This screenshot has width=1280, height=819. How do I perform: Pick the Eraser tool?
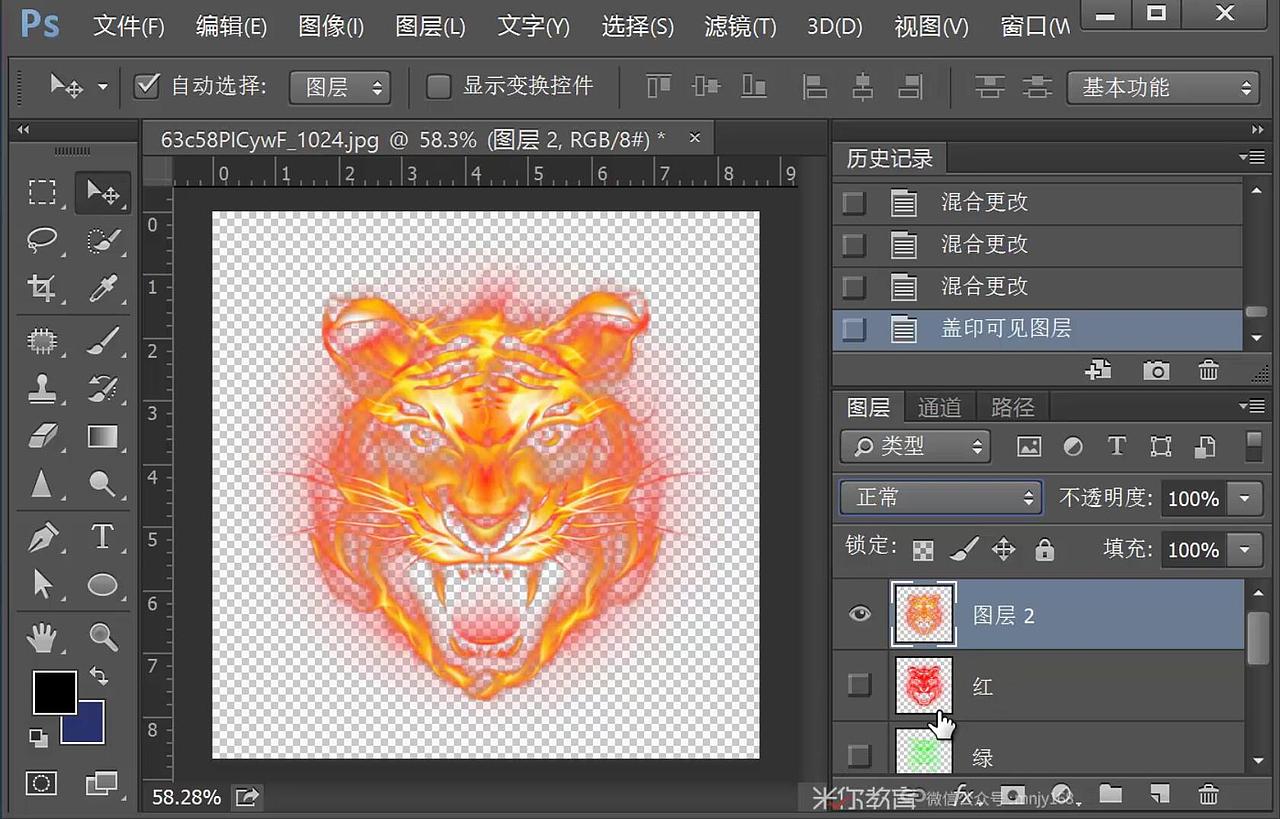click(x=42, y=437)
